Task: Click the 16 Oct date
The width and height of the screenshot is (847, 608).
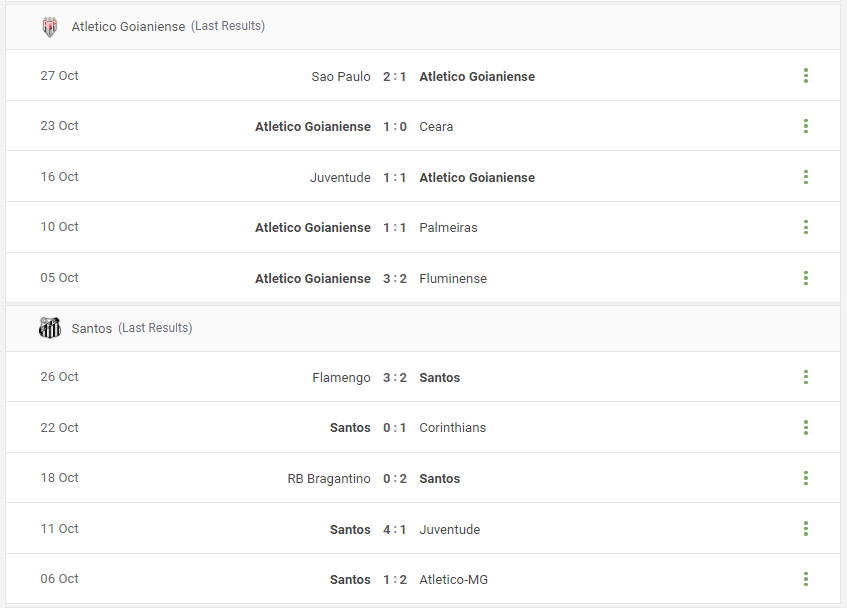Action: tap(59, 177)
